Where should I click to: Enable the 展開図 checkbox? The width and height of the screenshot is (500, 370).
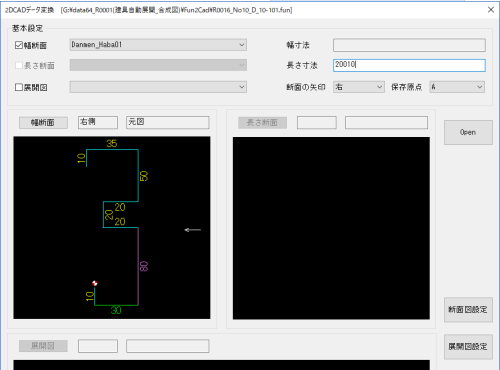tap(19, 87)
